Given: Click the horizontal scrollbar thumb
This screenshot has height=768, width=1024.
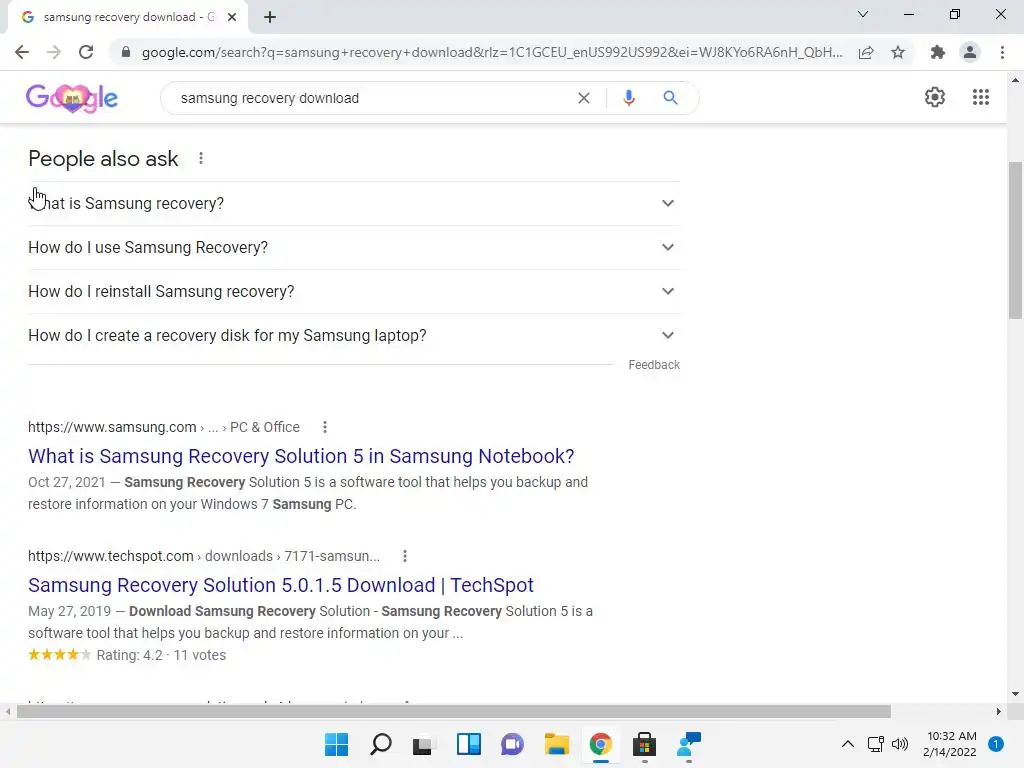Looking at the screenshot, I should (453, 711).
